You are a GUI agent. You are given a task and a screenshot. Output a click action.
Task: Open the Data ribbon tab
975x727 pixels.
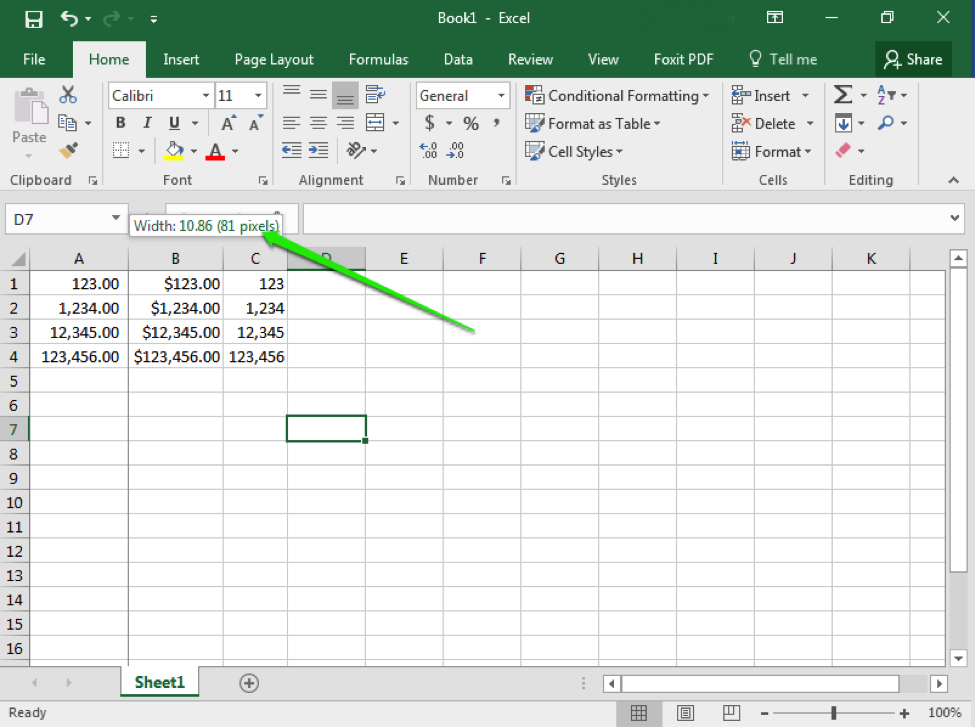point(458,59)
